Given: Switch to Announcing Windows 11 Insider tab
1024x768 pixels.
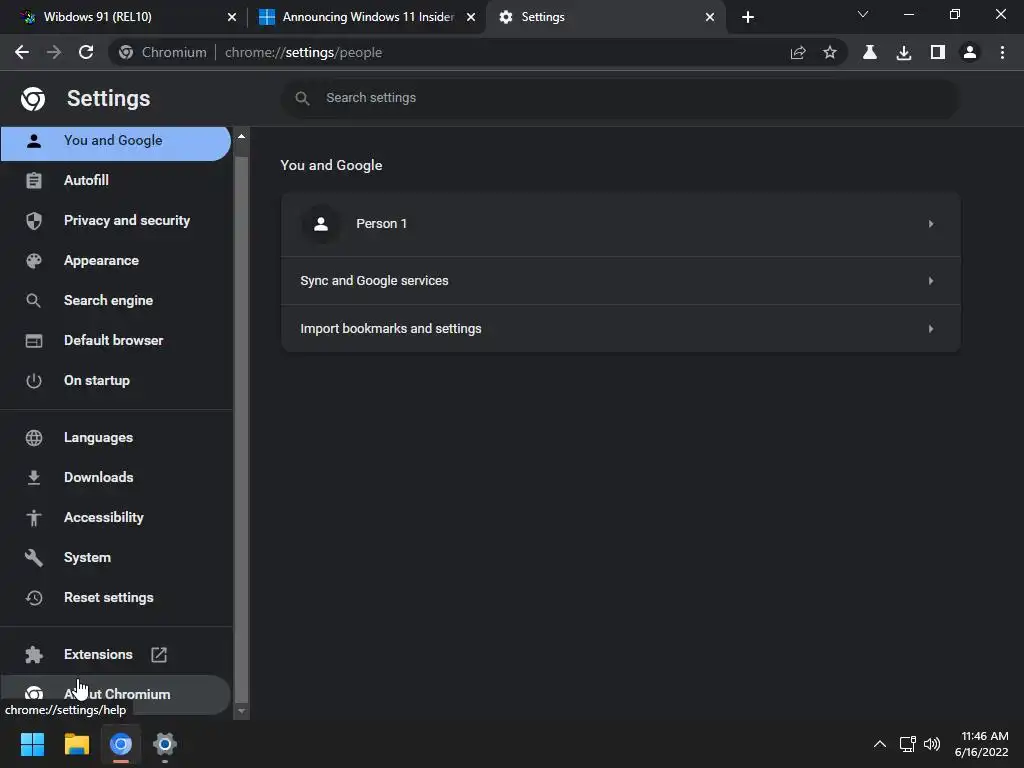Looking at the screenshot, I should 367,17.
